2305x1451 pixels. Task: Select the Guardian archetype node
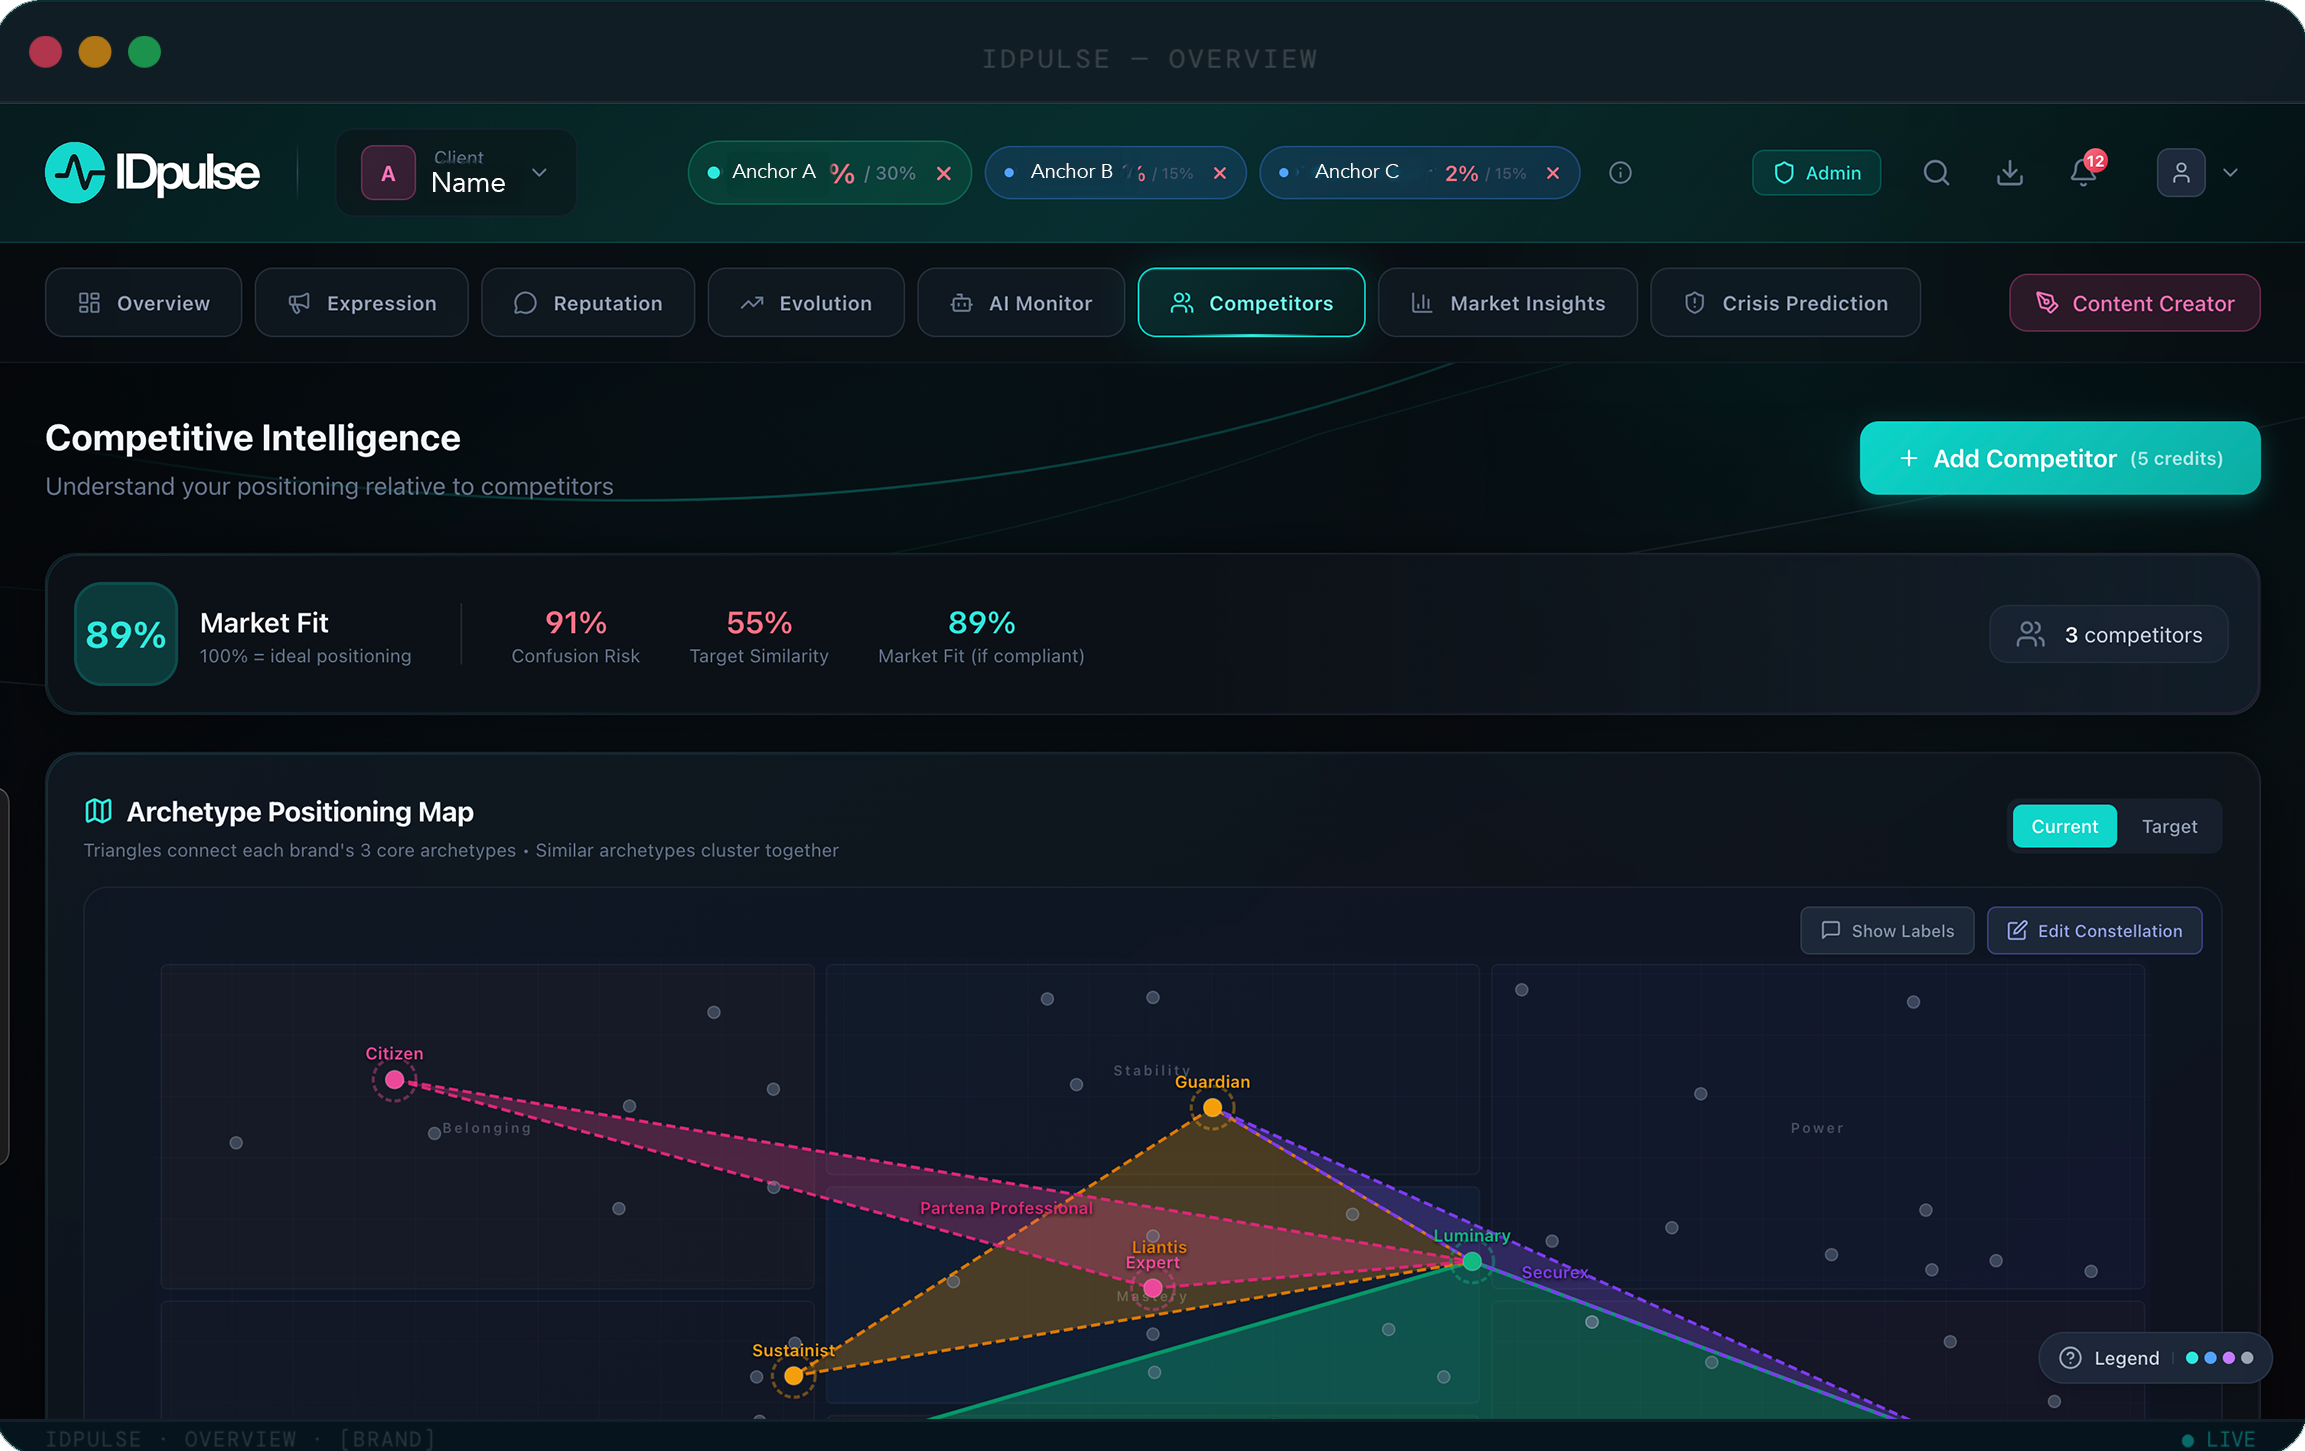[1212, 1108]
